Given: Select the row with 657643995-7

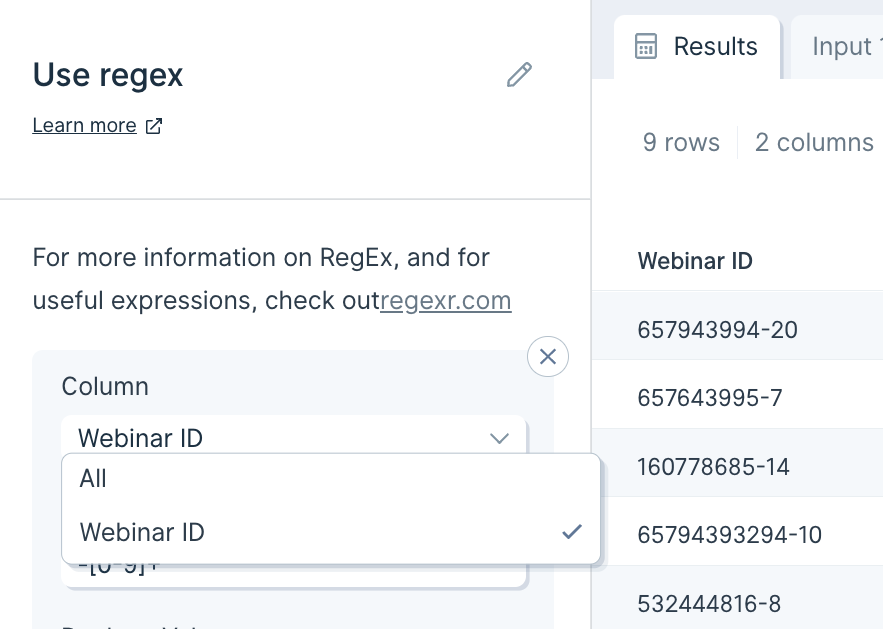Looking at the screenshot, I should coord(738,398).
